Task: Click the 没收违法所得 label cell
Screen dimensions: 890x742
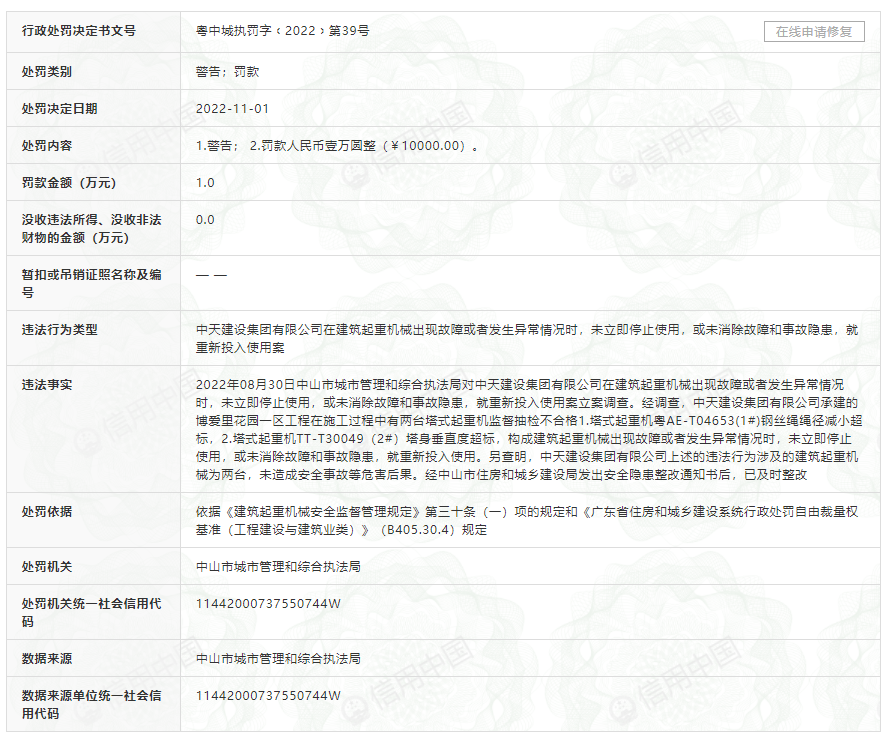Action: pos(91,228)
